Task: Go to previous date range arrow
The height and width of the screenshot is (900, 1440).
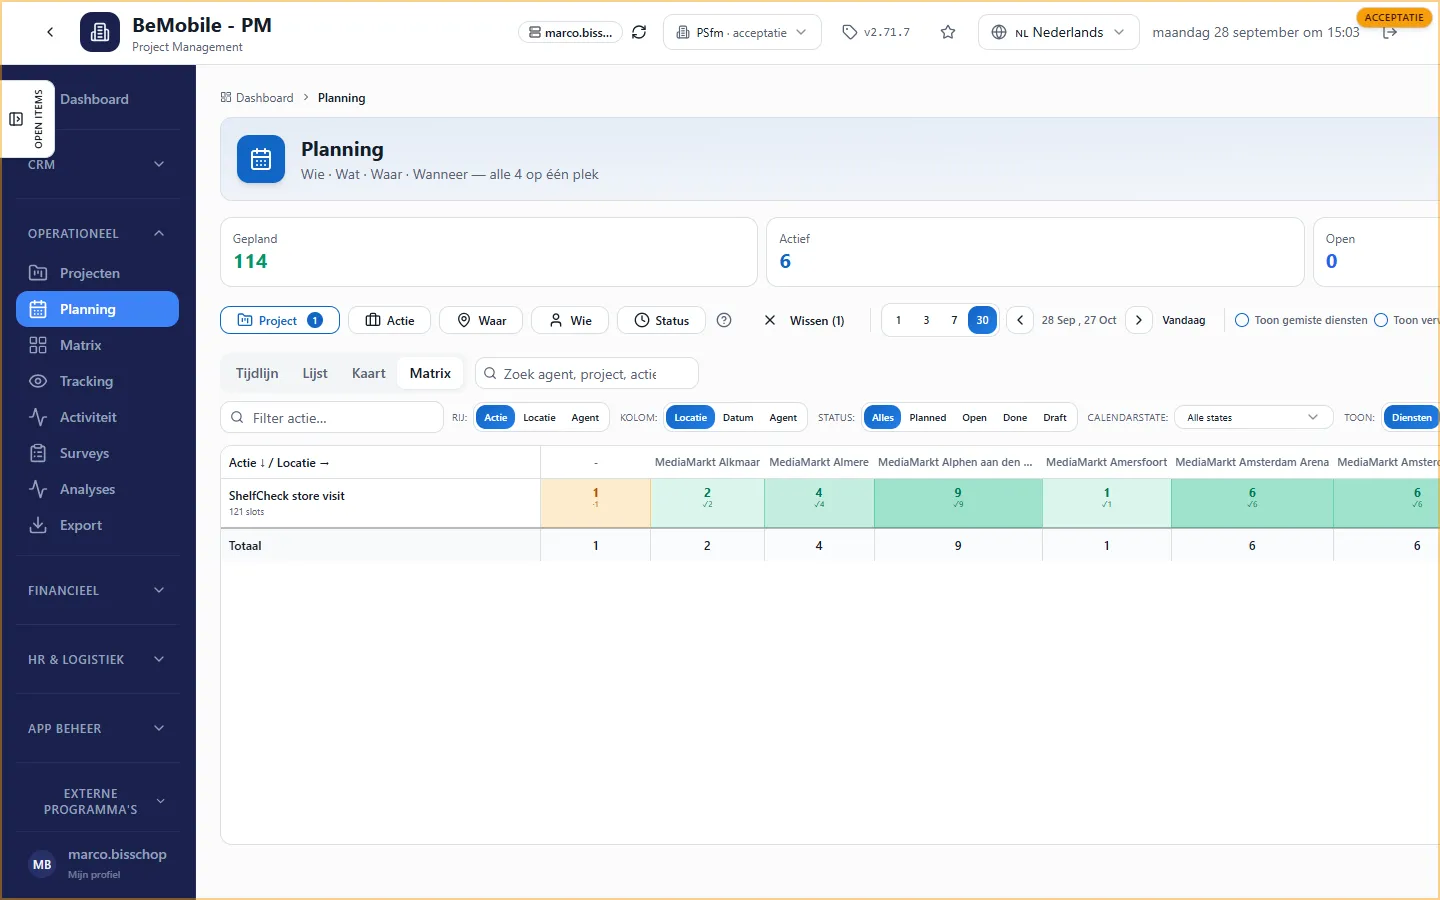Action: (x=1020, y=320)
